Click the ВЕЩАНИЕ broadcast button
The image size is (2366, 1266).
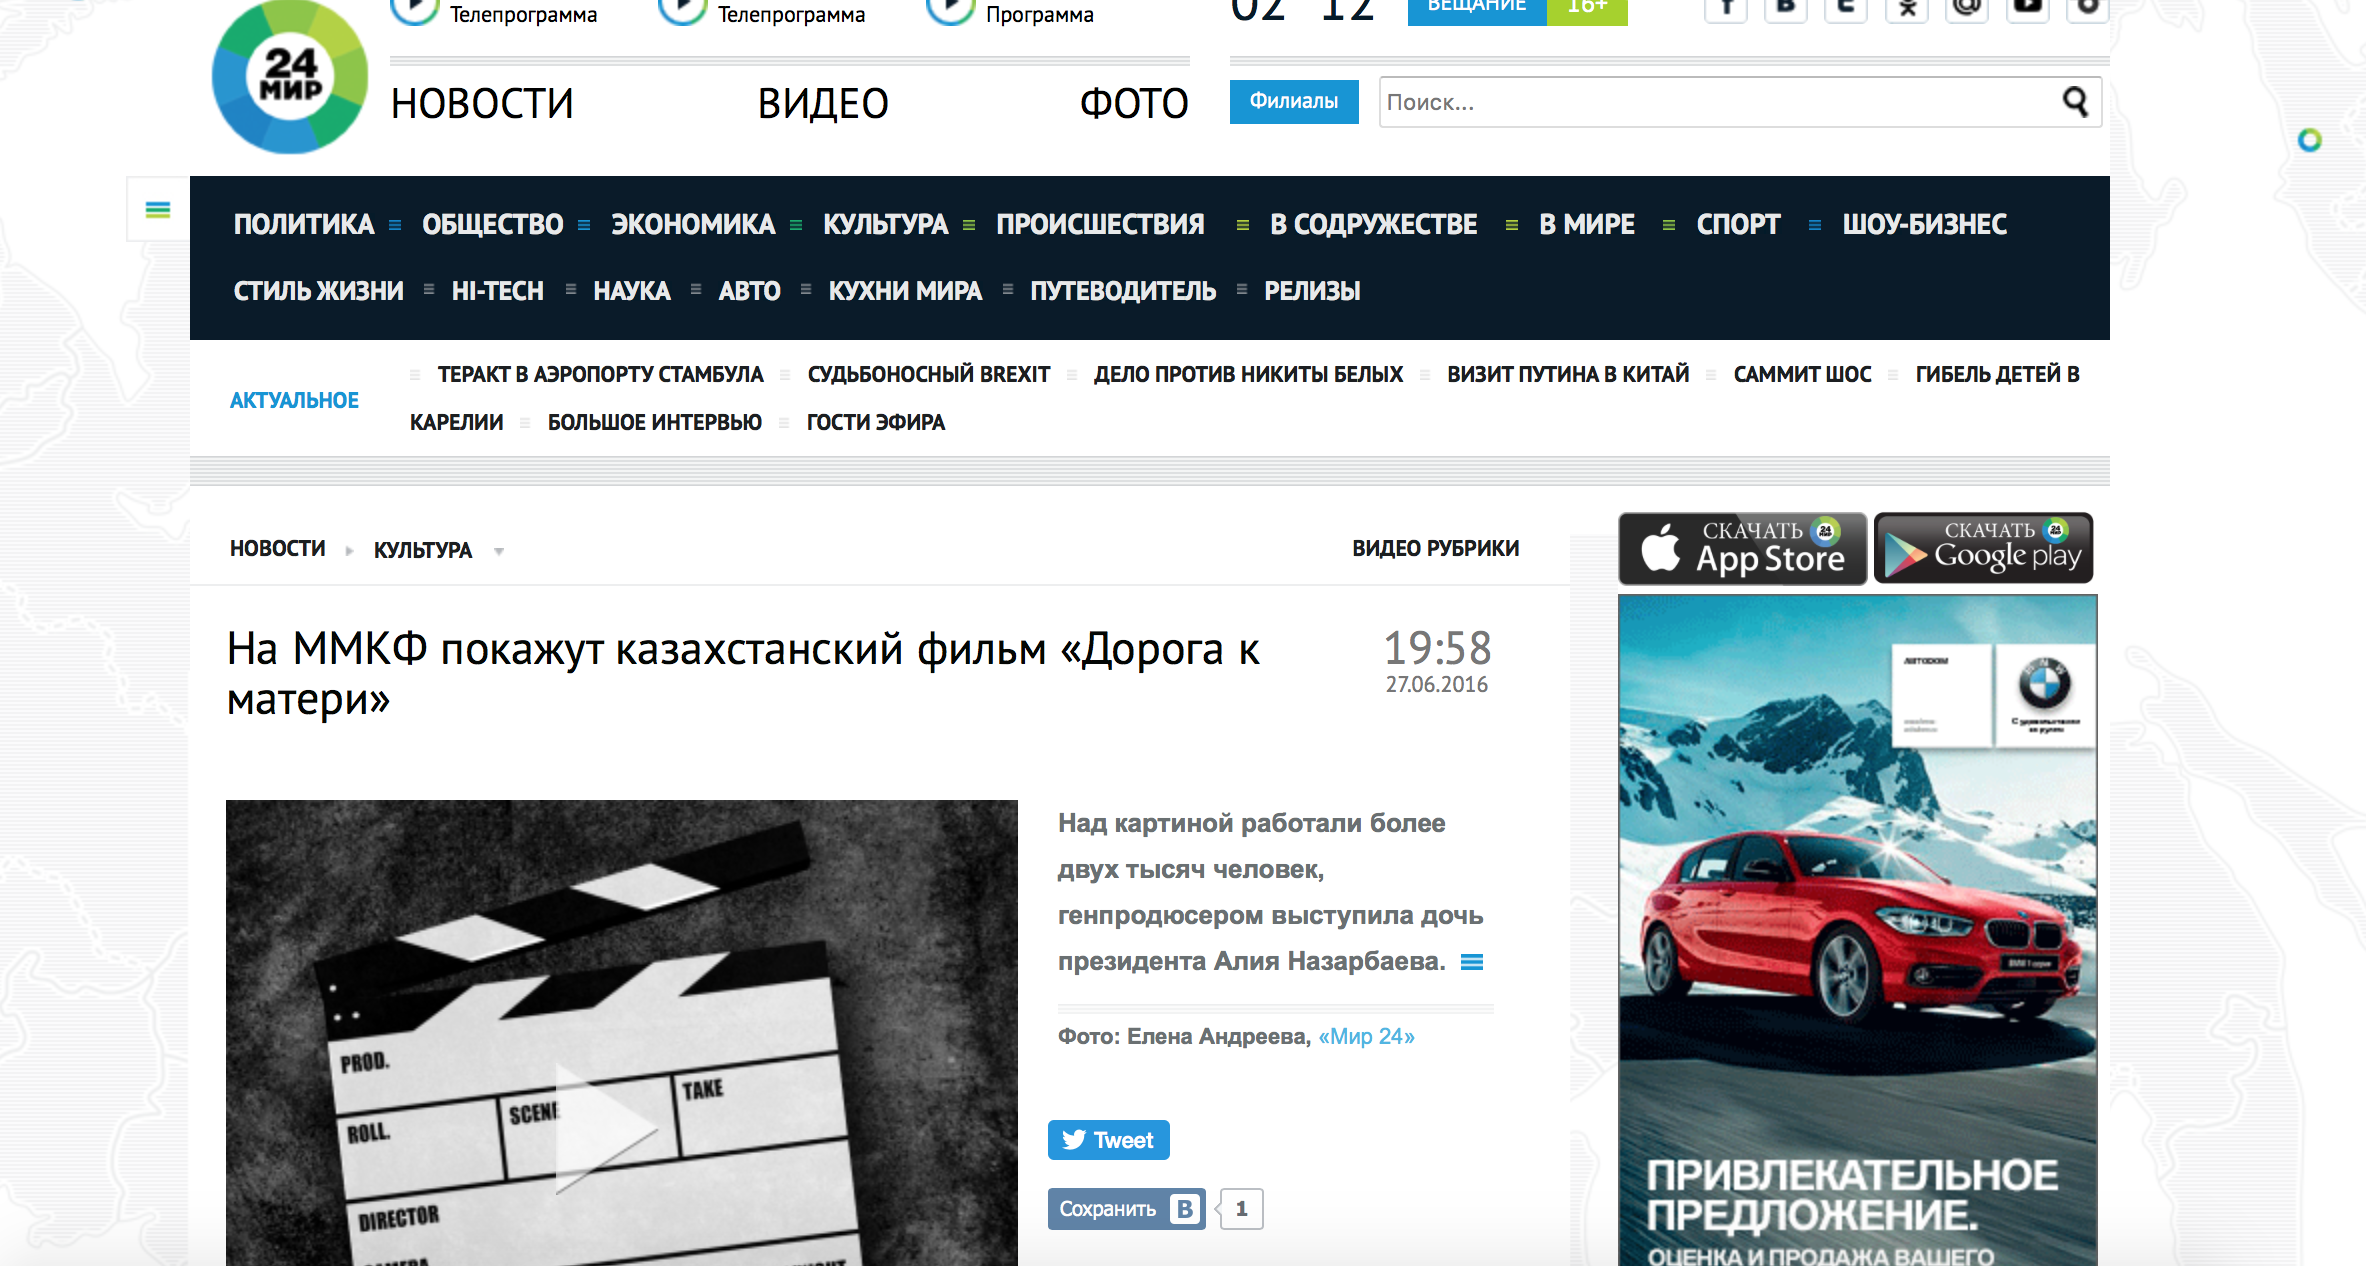1477,10
